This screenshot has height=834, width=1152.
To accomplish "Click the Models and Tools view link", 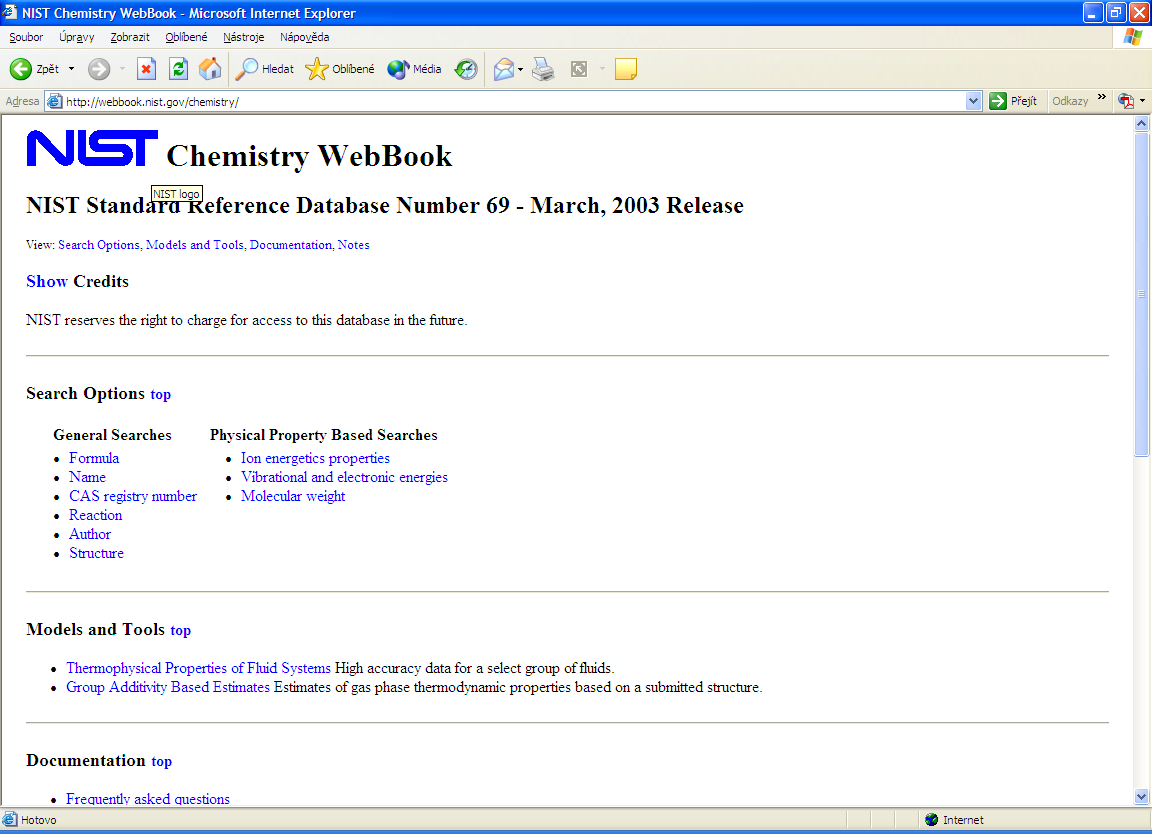I will tap(195, 245).
